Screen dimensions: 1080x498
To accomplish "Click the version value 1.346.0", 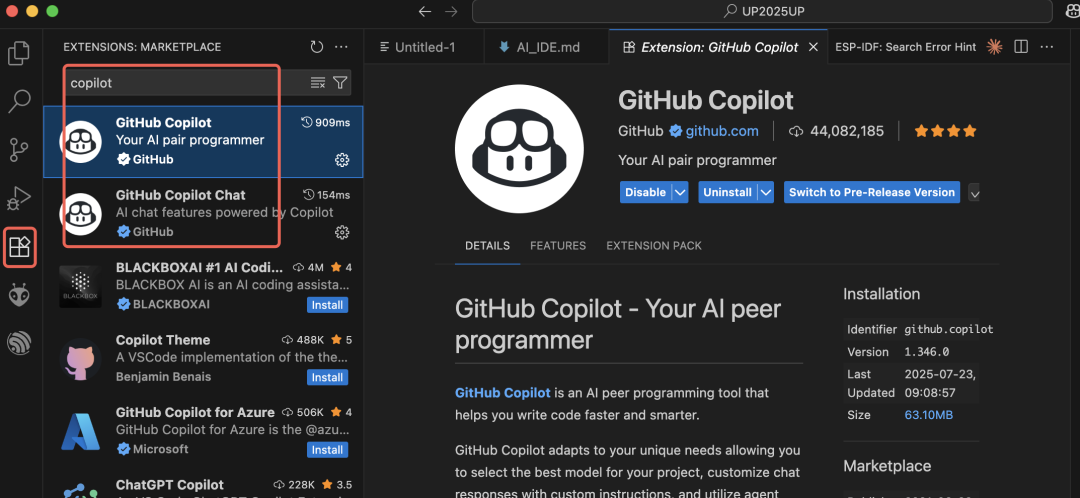I will [927, 351].
